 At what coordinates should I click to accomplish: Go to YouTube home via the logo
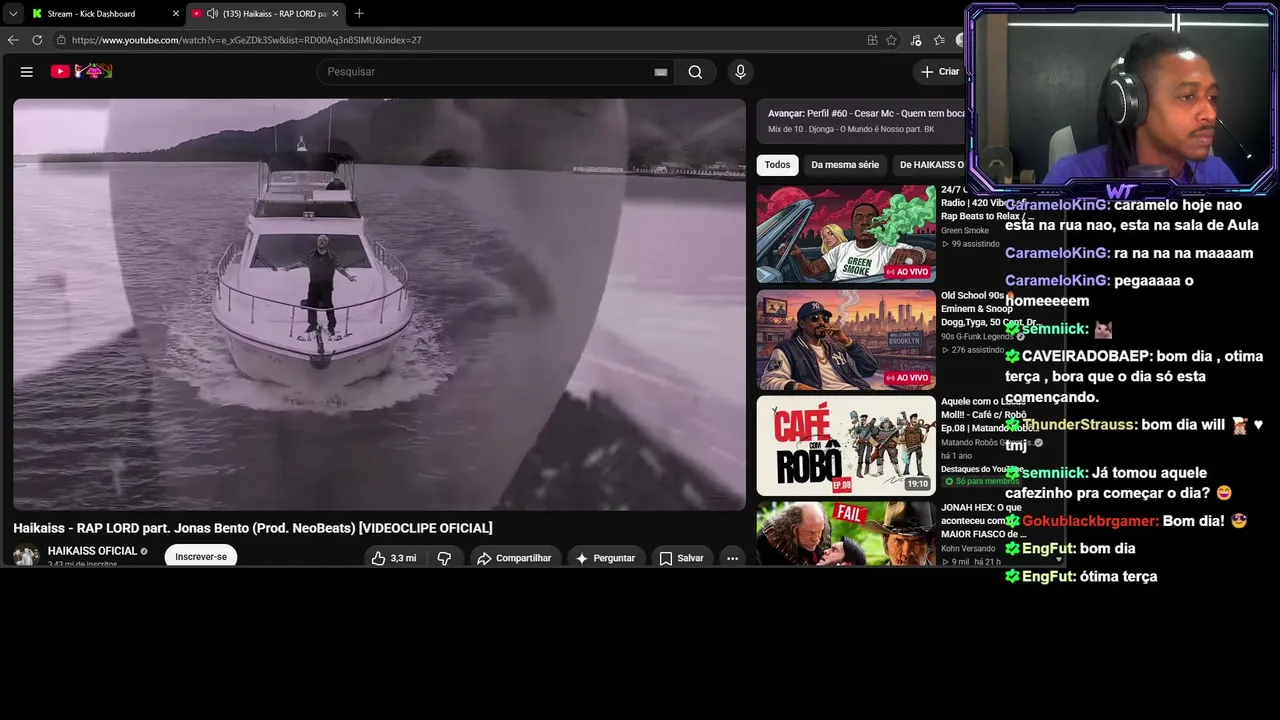(82, 72)
